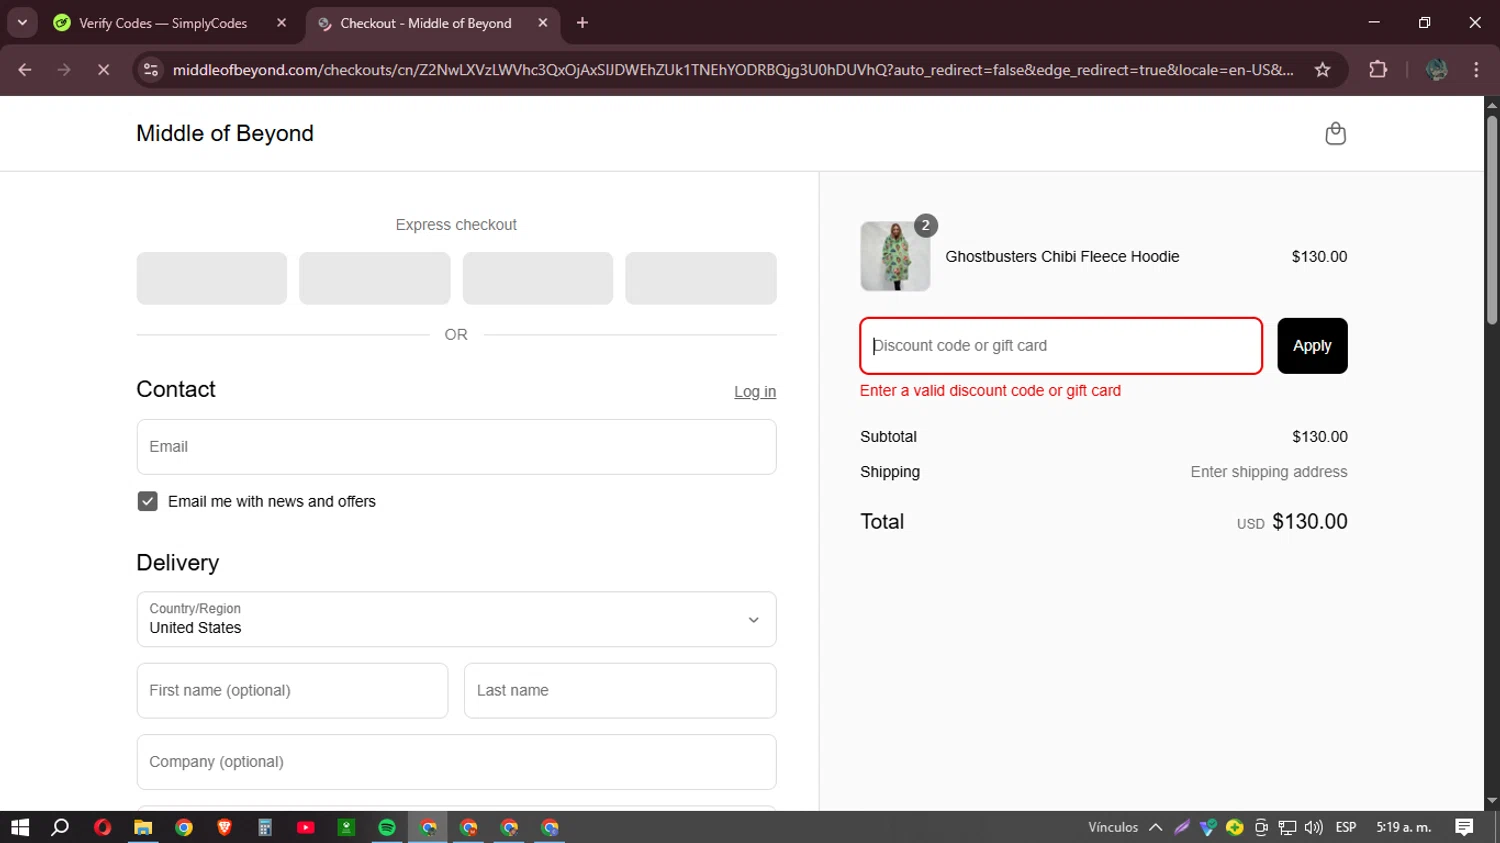The image size is (1500, 843).
Task: Open the purple feather tray icon
Action: coord(1182,827)
